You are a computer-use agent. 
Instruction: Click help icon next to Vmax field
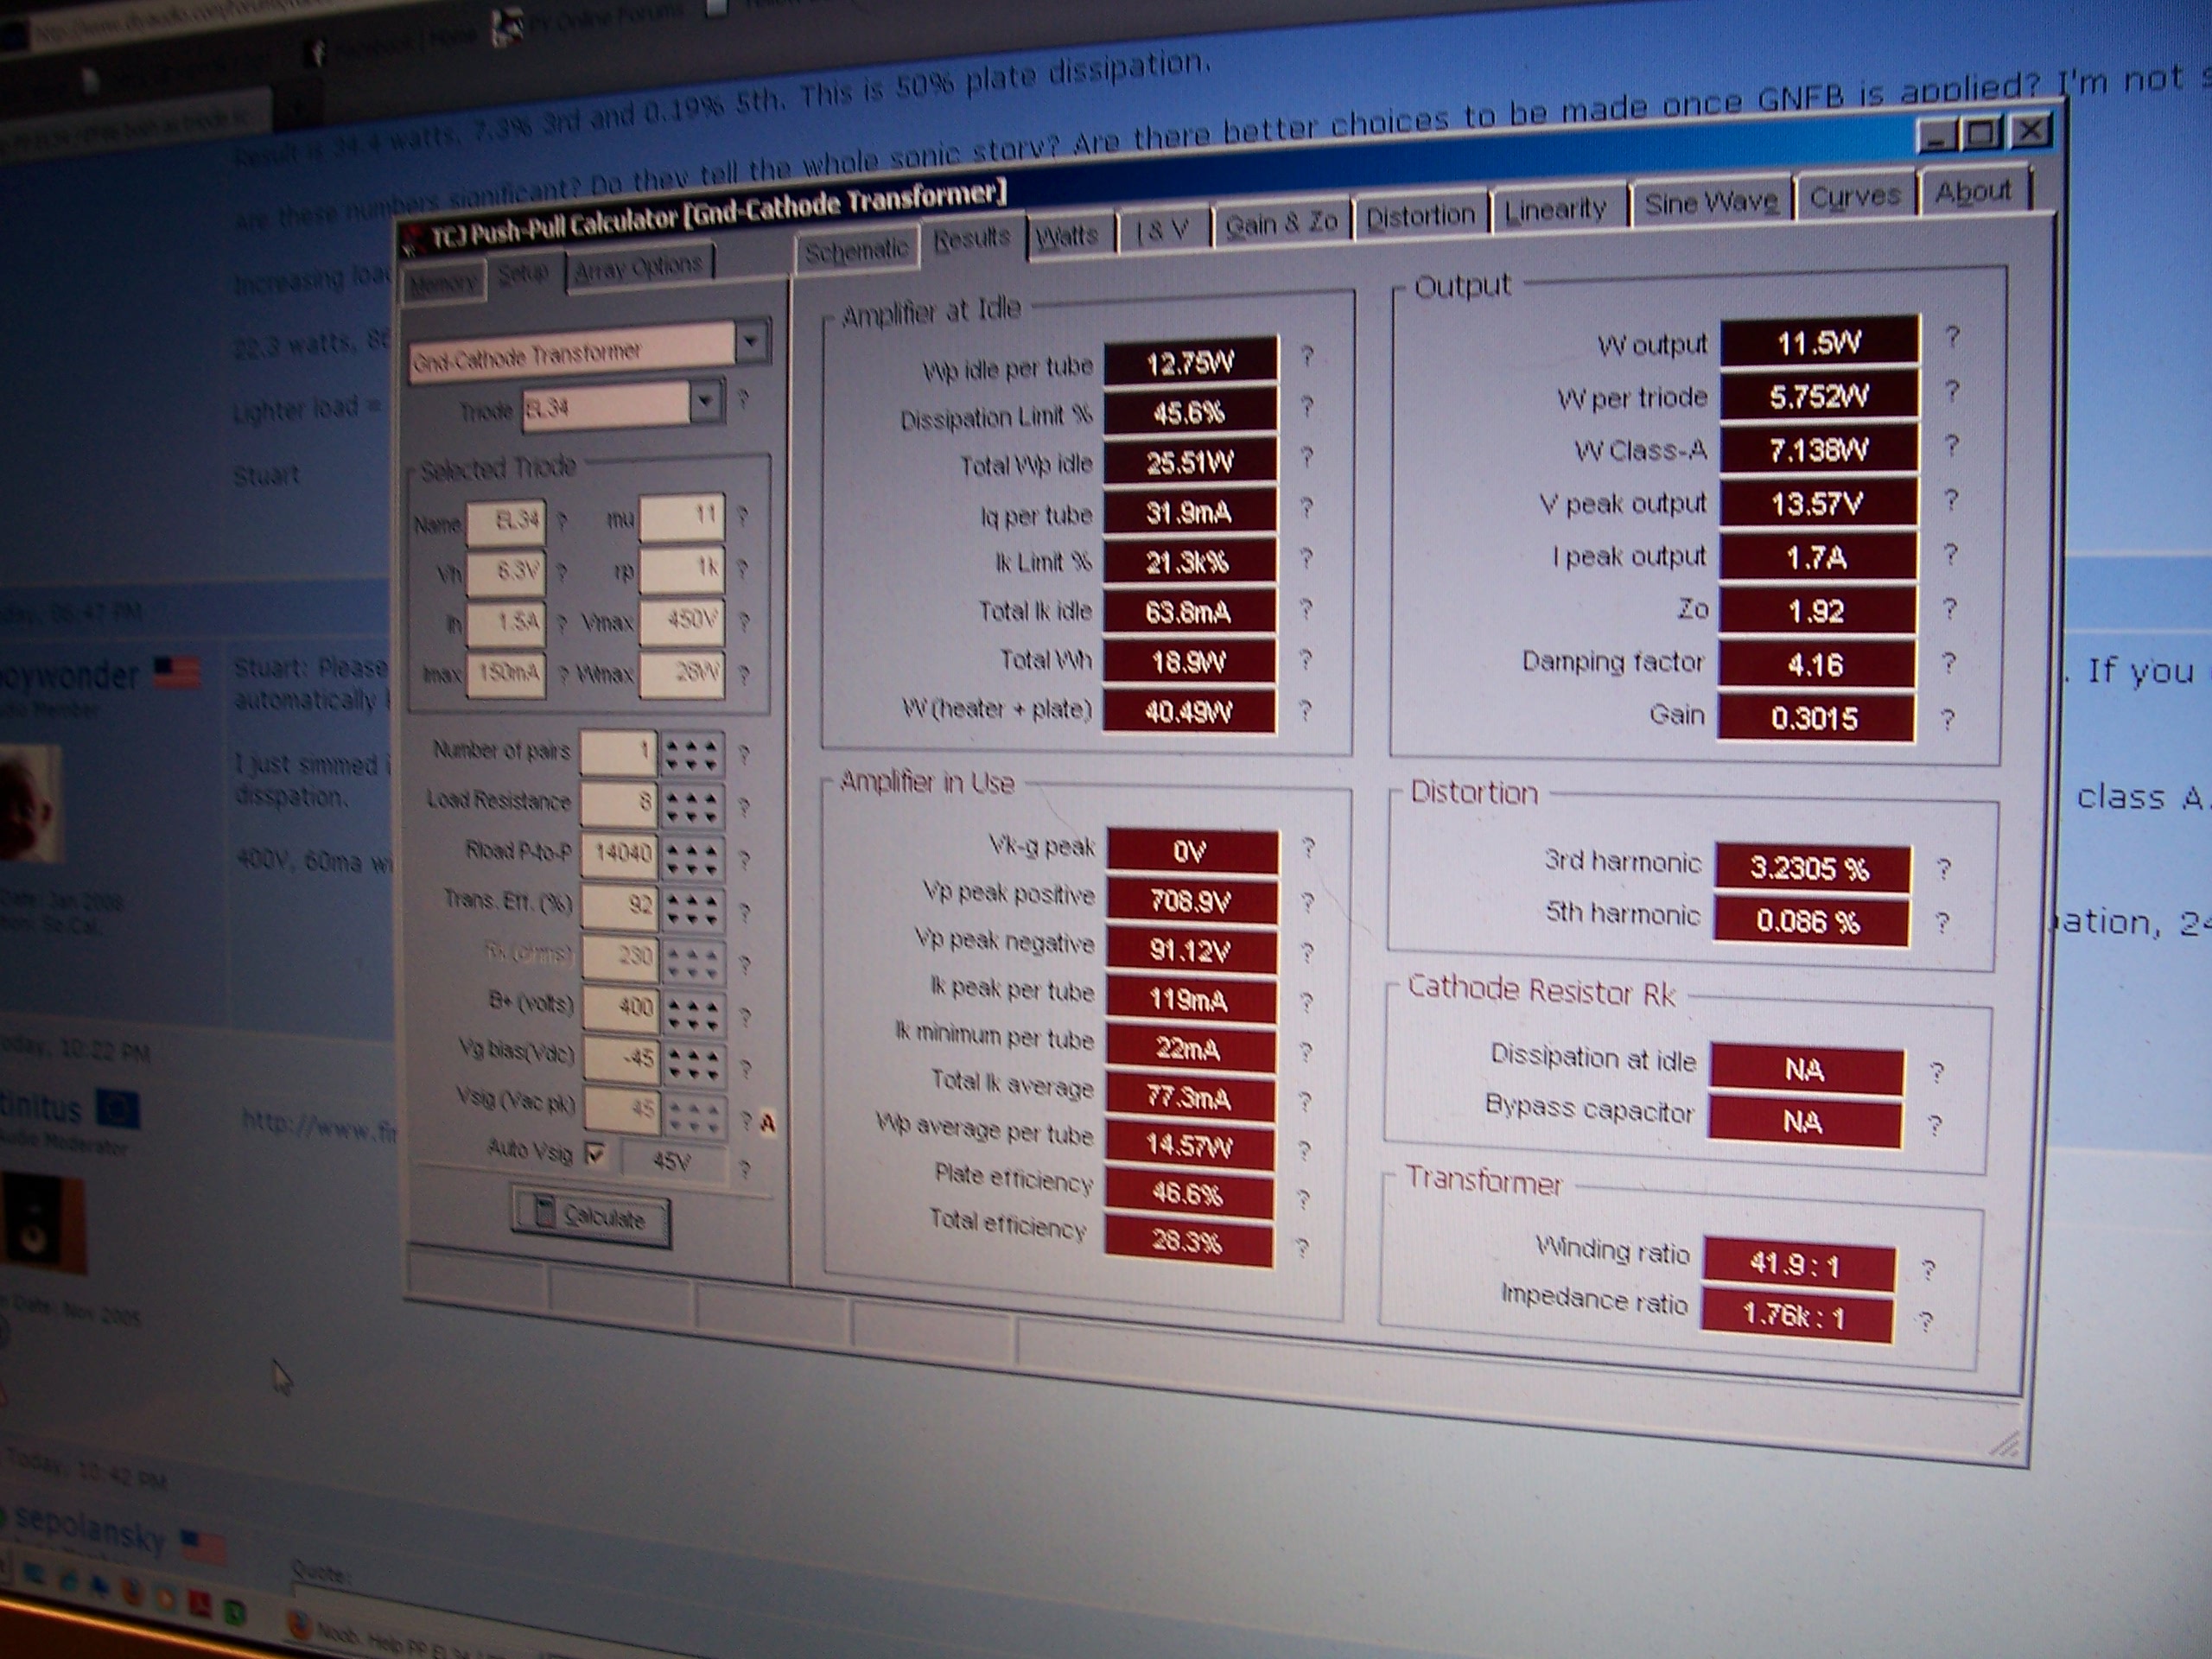tap(743, 622)
